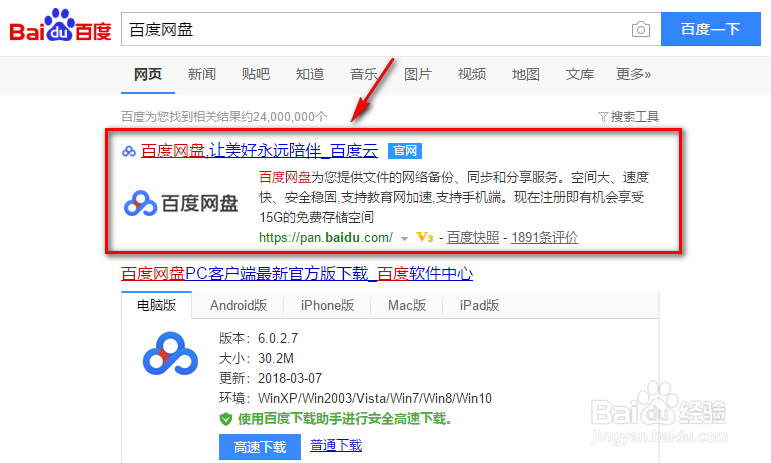Select the 电脑版 download tab
This screenshot has height=463, width=771.
(156, 305)
